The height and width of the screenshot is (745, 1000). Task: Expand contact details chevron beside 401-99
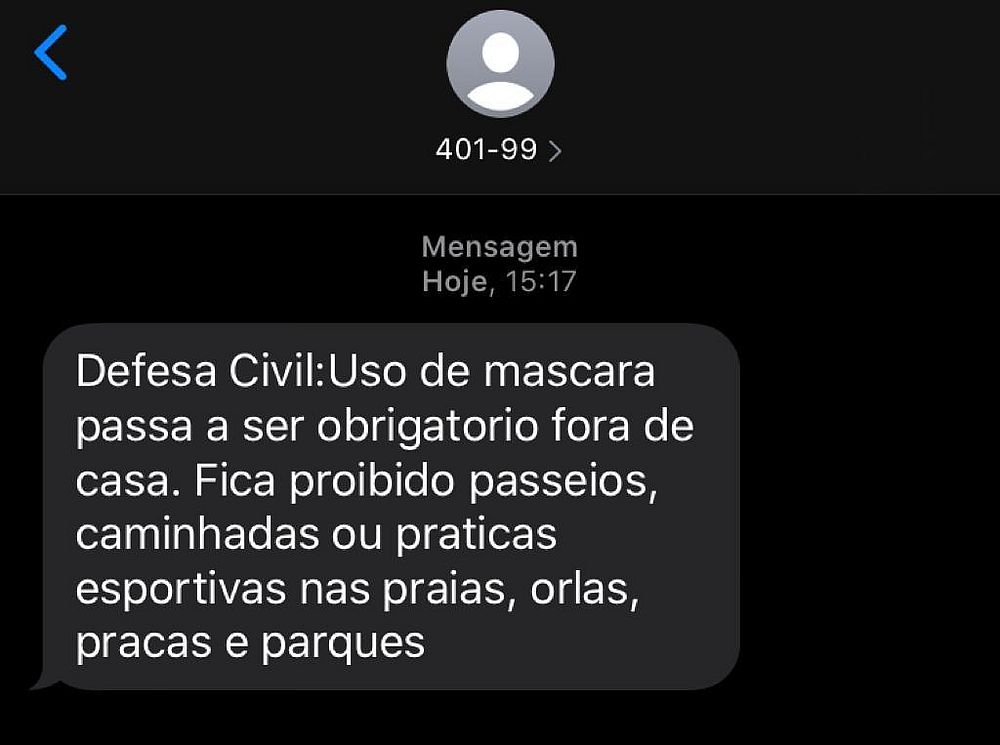tap(555, 151)
